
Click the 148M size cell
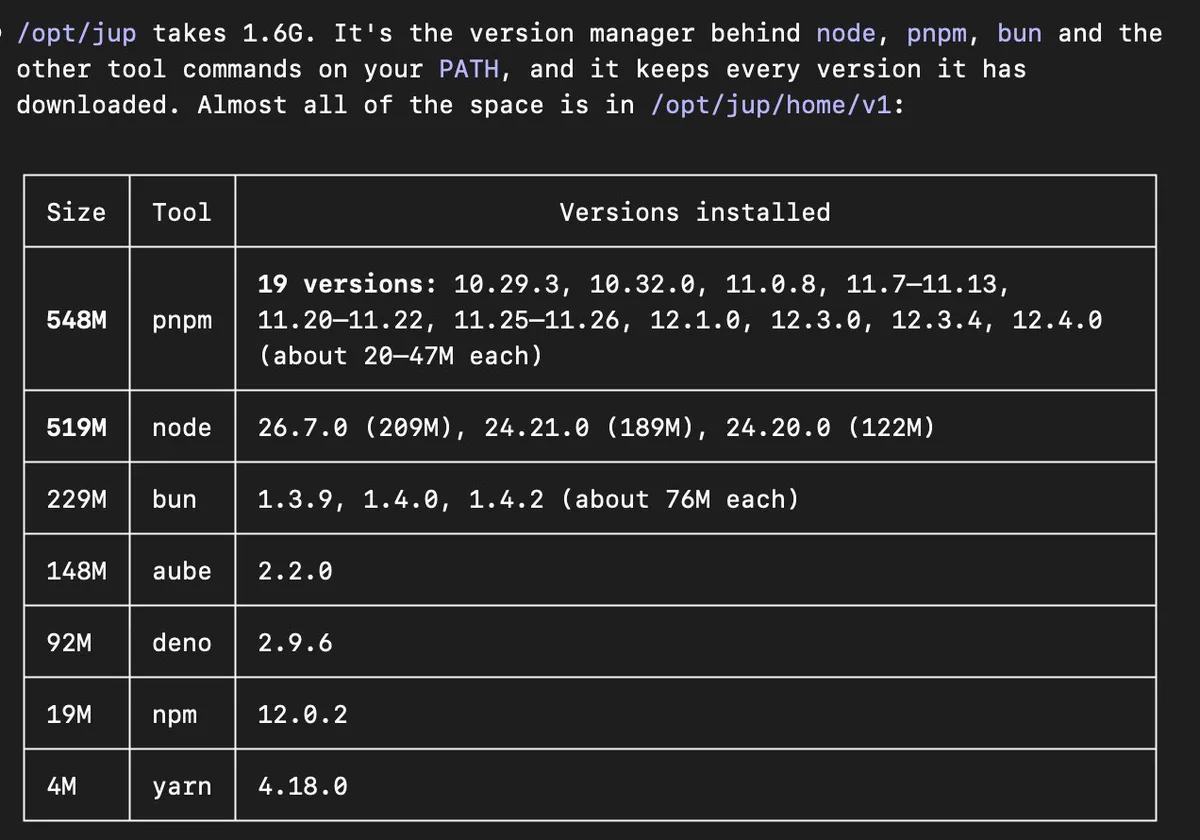(76, 571)
